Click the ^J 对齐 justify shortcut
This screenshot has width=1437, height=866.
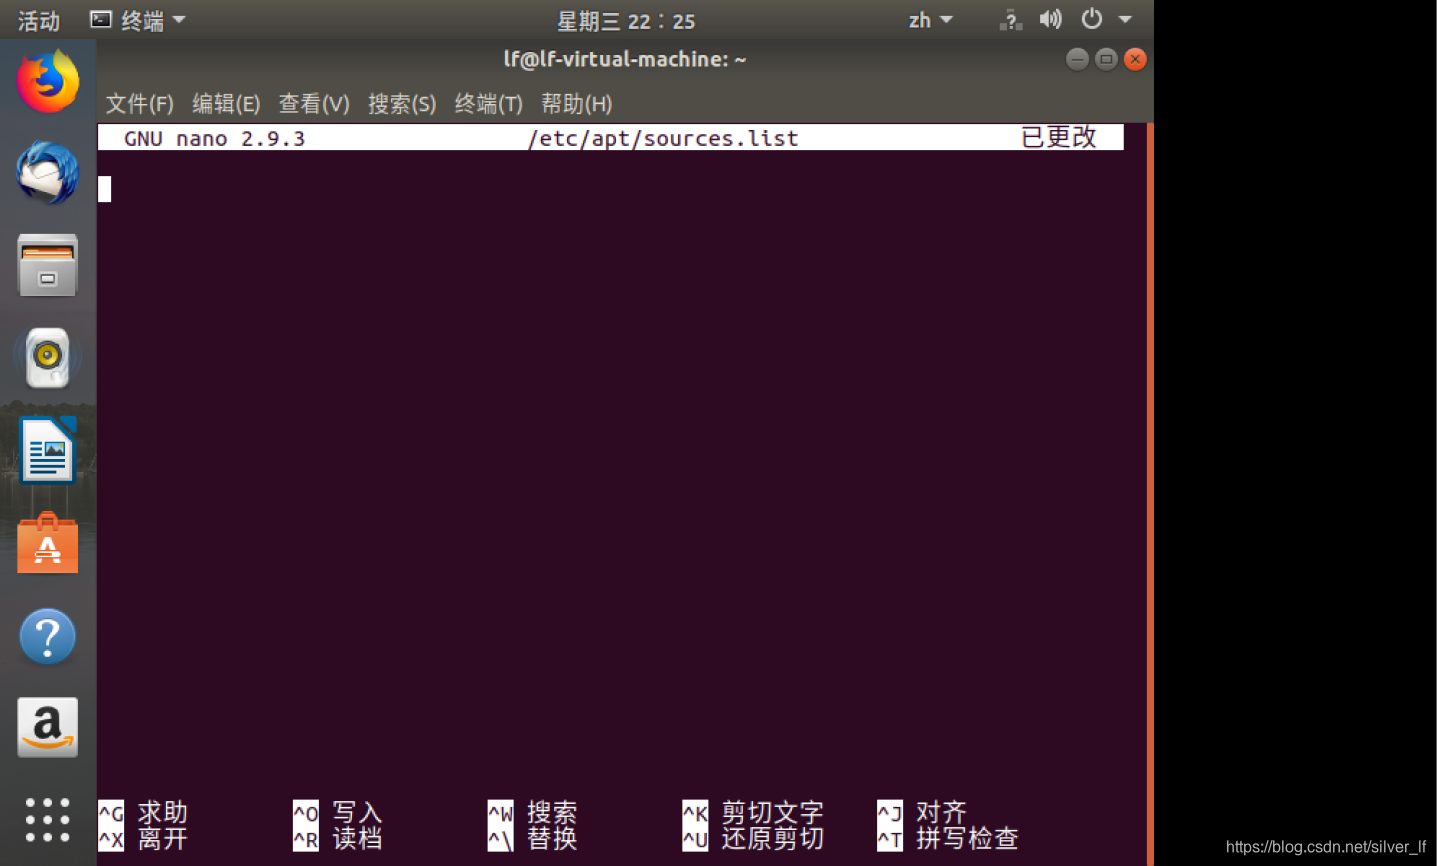click(x=922, y=812)
